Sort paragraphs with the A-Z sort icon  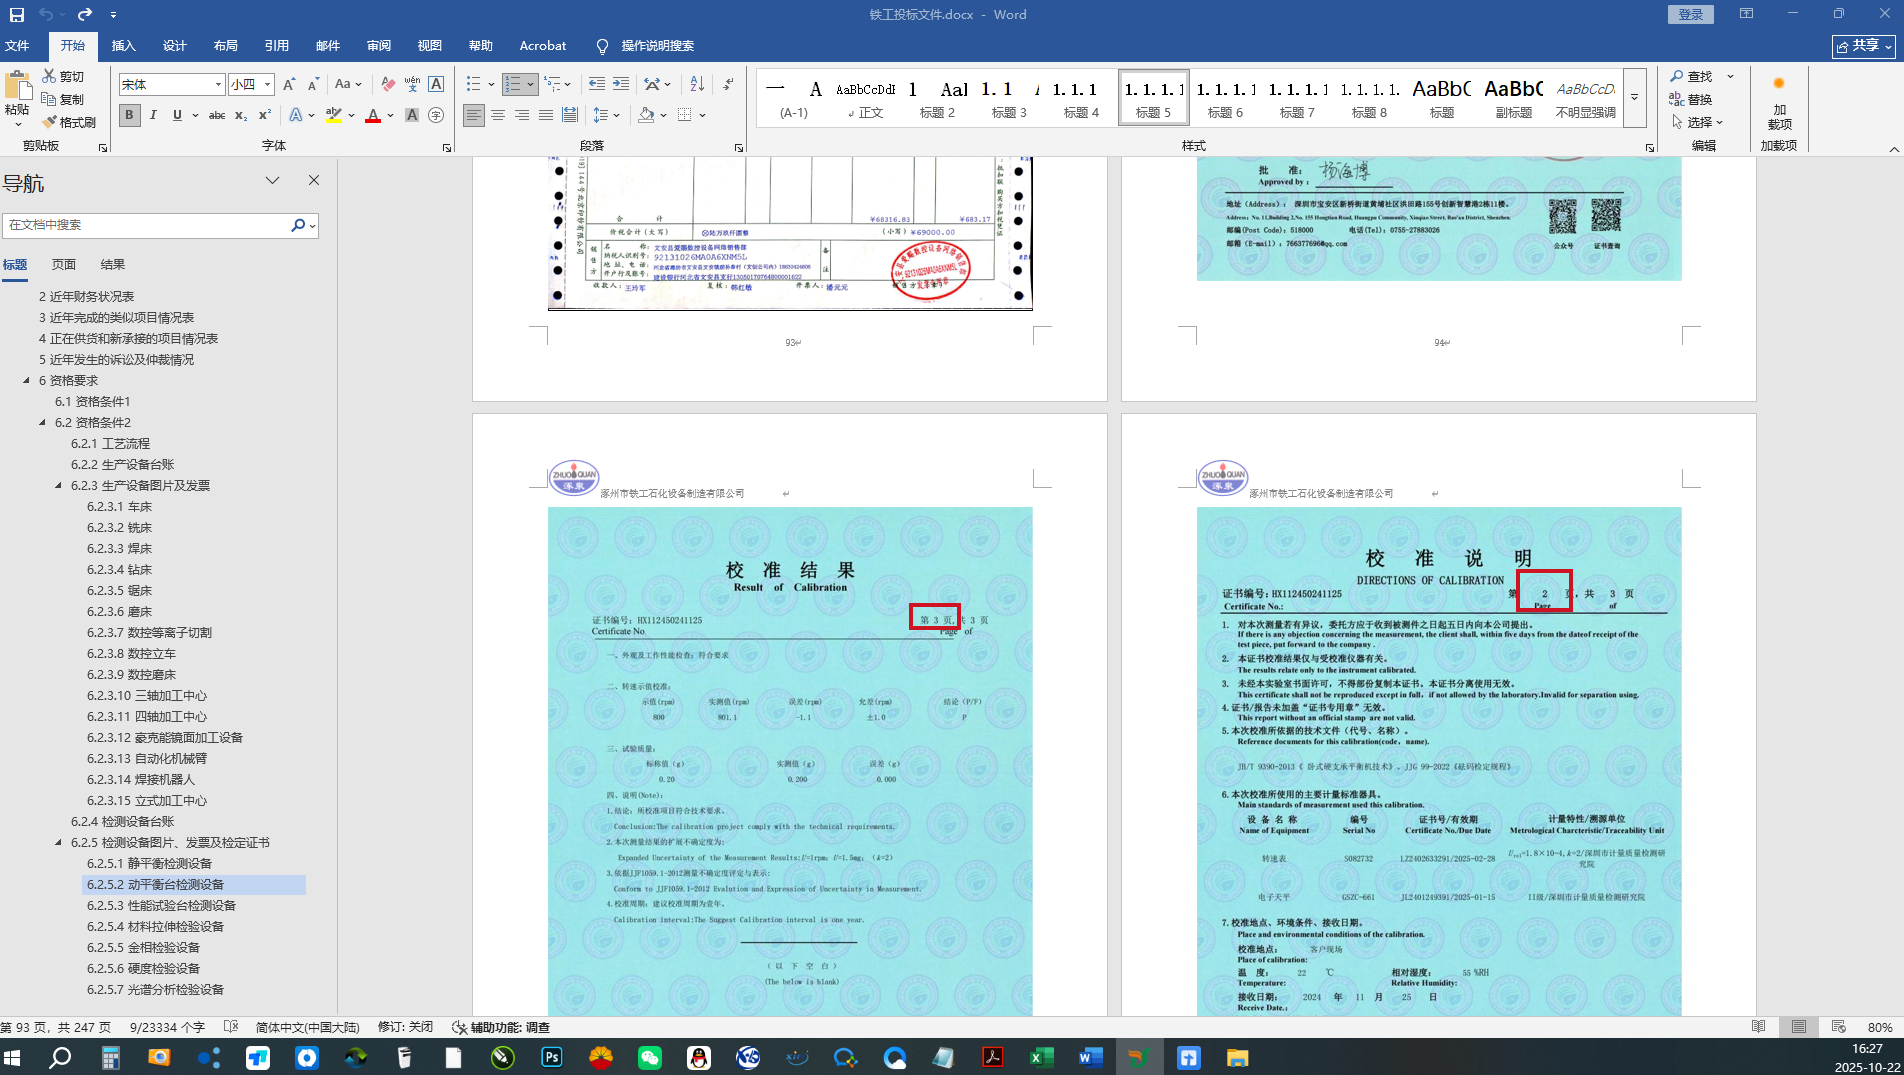pyautogui.click(x=697, y=84)
